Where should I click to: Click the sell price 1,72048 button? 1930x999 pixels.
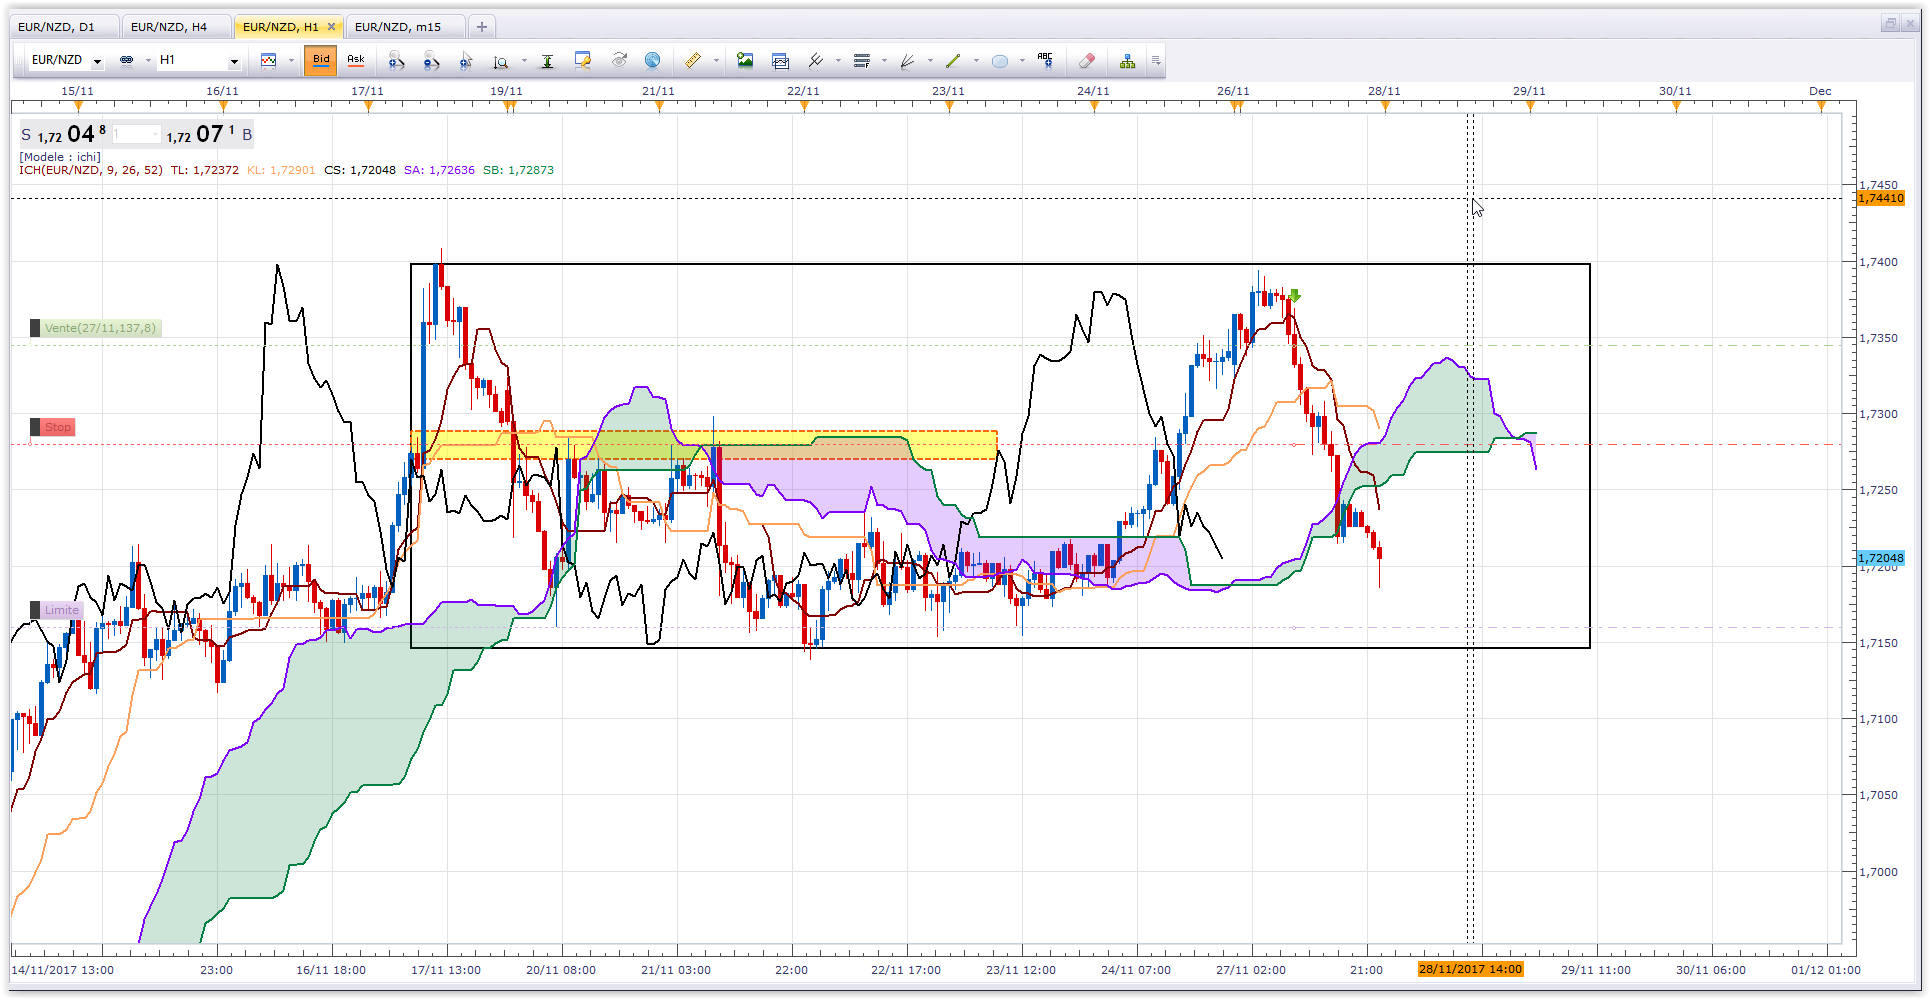tap(64, 134)
